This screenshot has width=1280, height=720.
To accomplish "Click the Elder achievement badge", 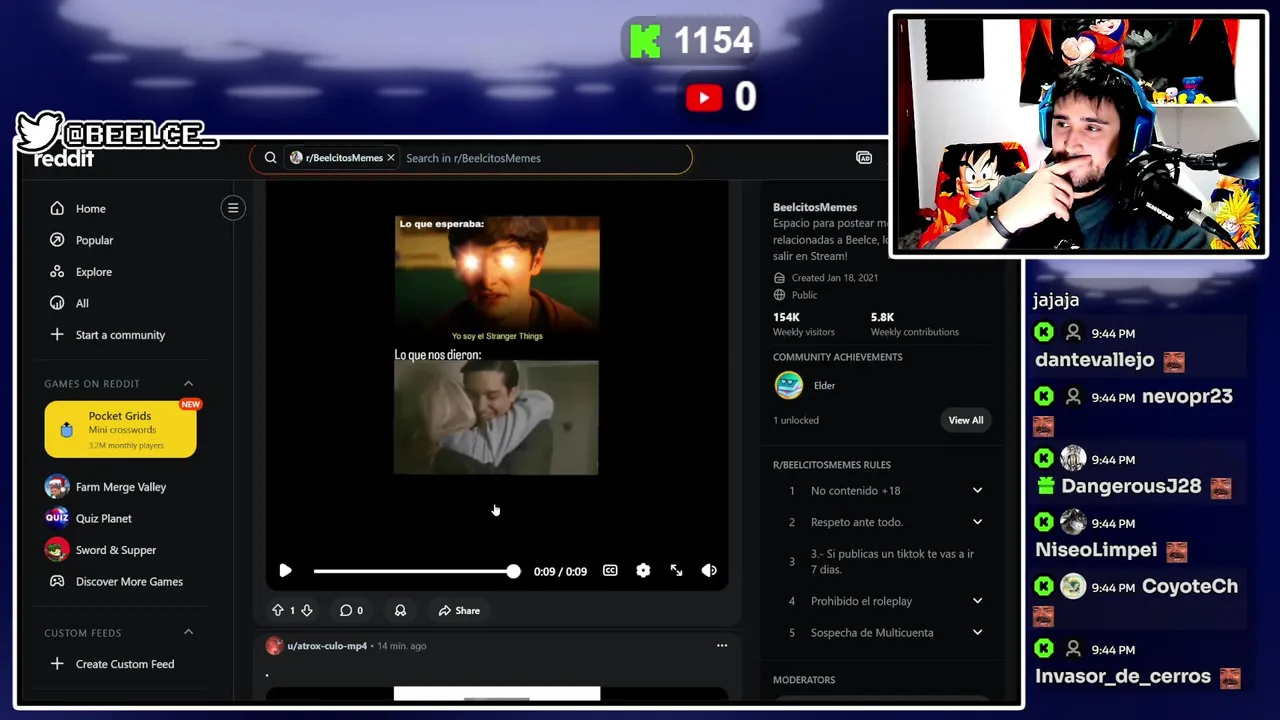I will tap(789, 385).
